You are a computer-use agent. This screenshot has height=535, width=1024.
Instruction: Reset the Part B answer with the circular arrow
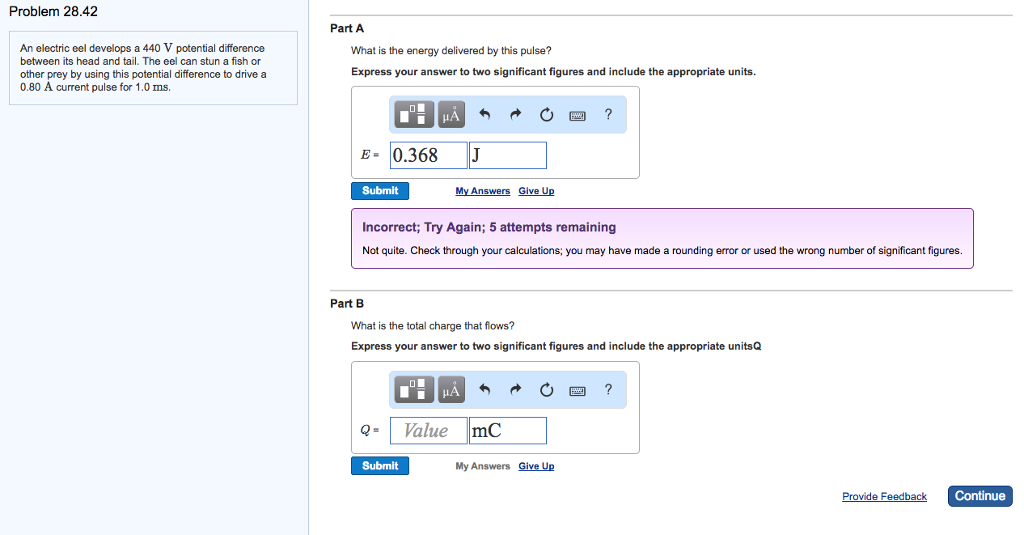(546, 390)
